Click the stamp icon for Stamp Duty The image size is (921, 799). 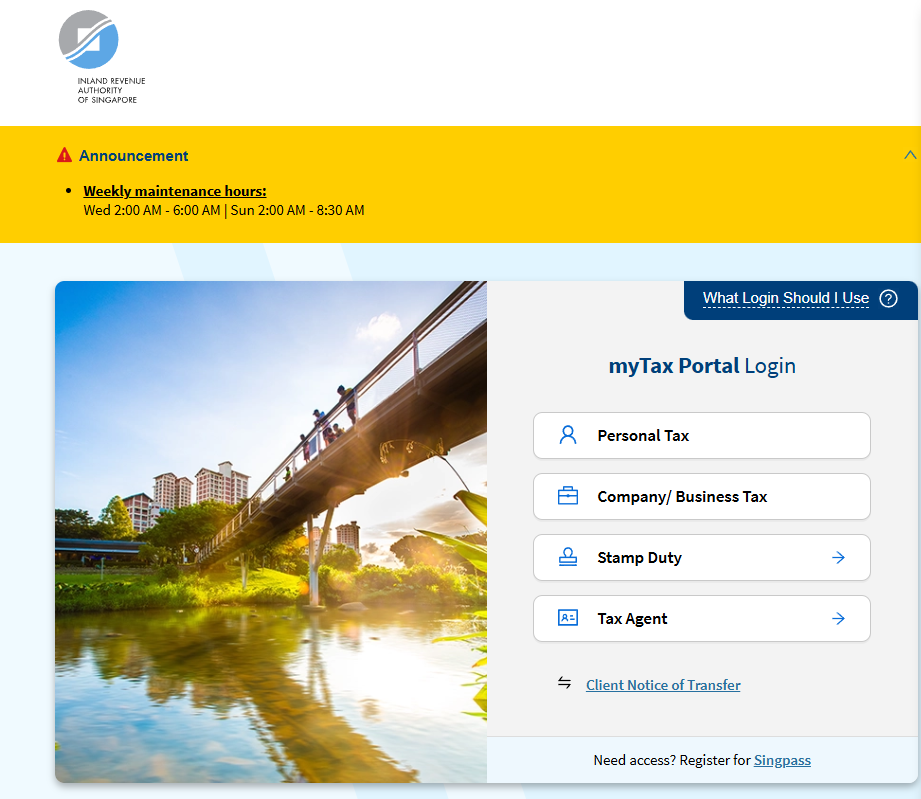click(567, 557)
